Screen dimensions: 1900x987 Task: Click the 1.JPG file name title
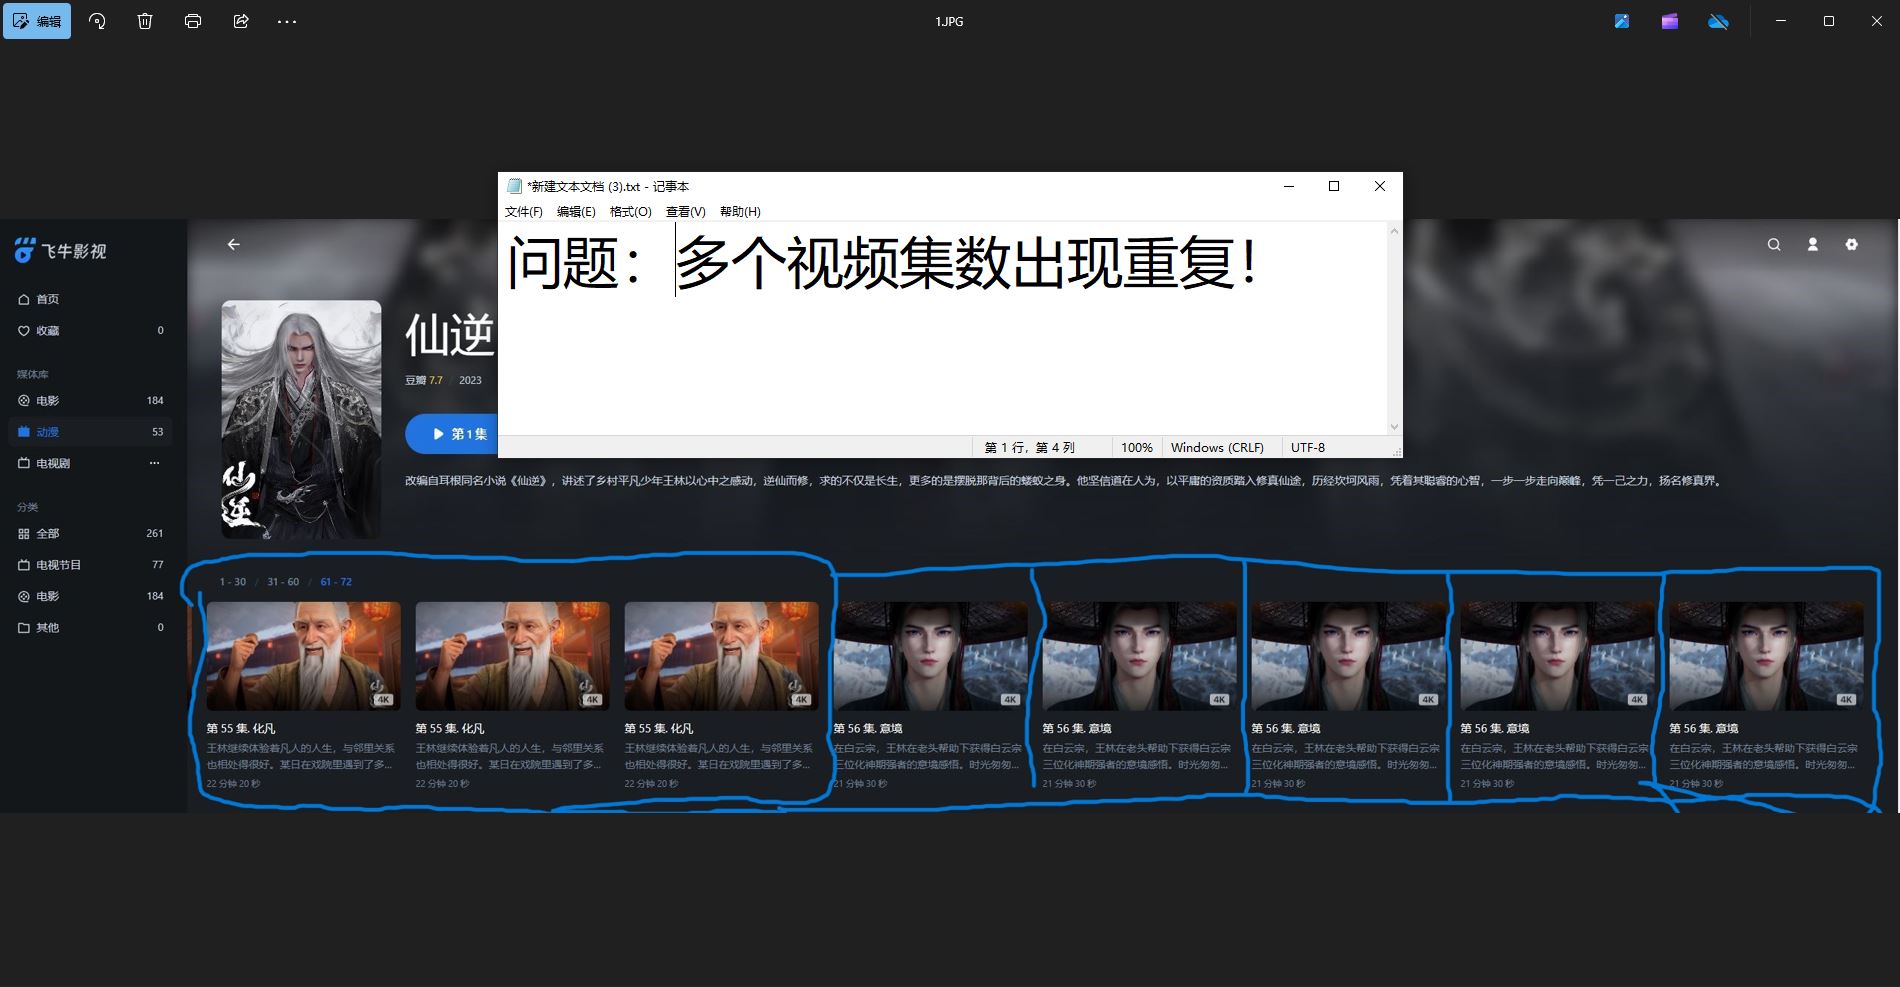[949, 21]
